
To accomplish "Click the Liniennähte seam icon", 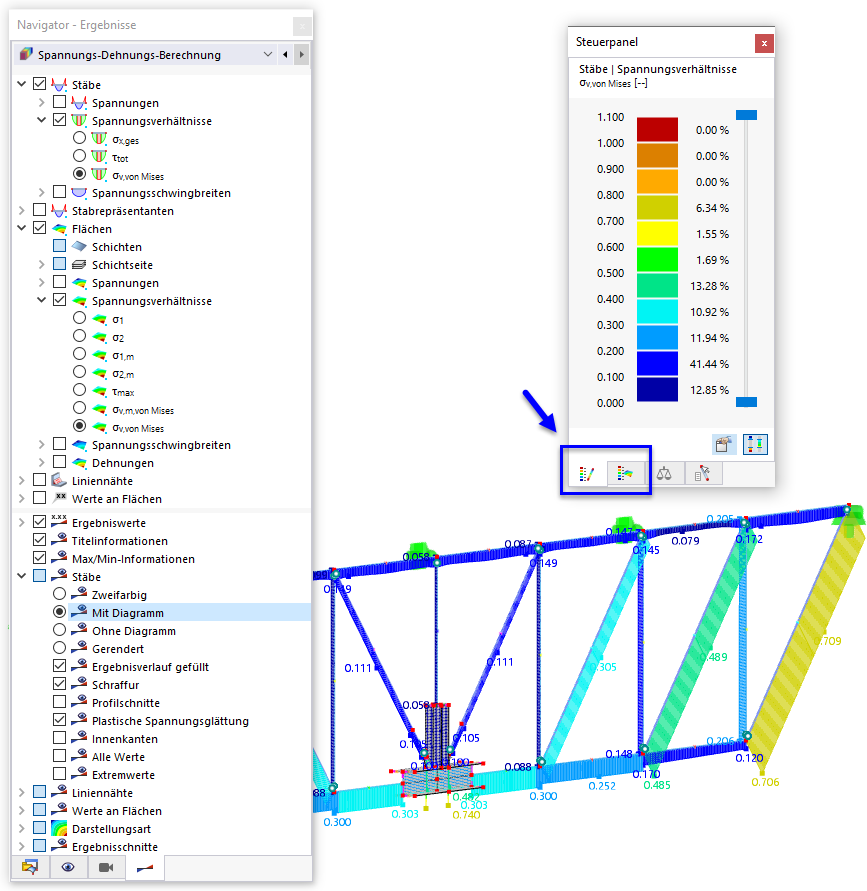I will 59,480.
